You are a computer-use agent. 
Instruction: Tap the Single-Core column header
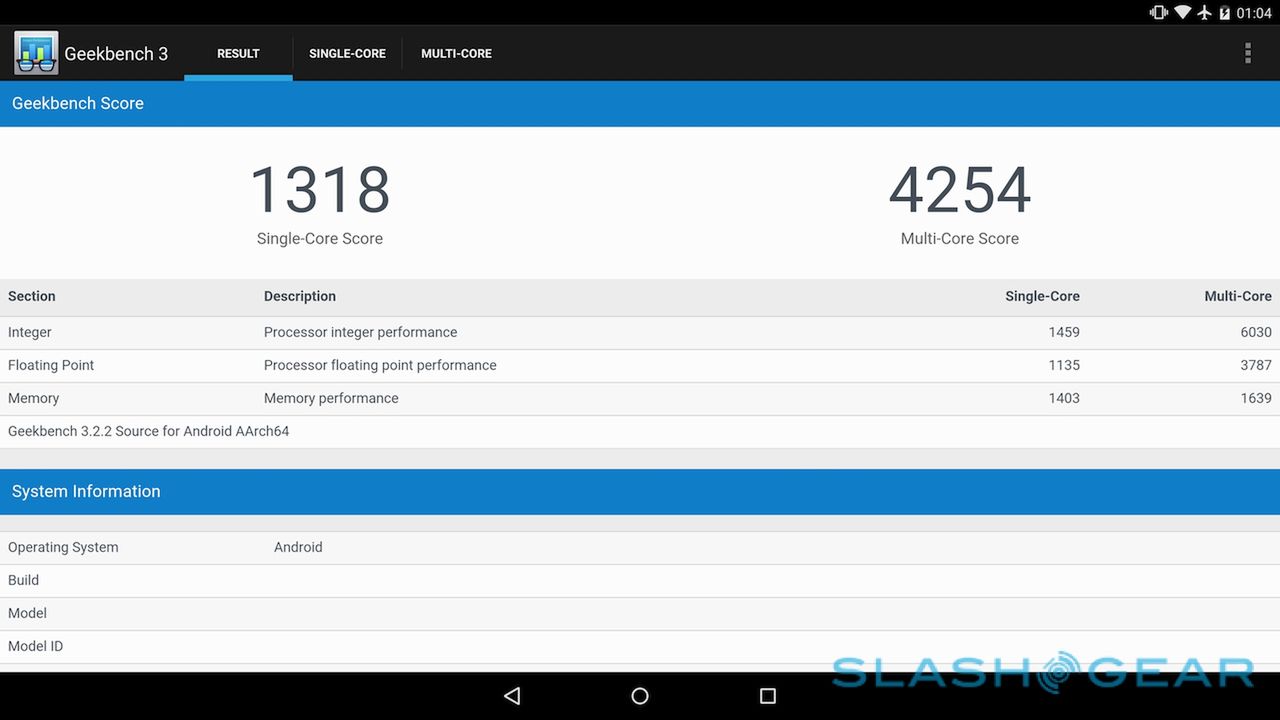[x=1042, y=296]
